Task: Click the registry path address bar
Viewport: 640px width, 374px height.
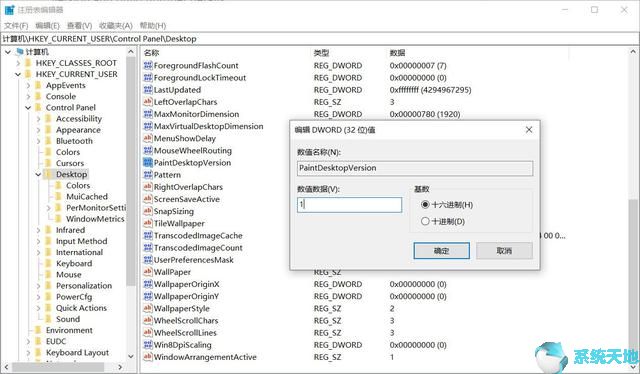Action: pos(320,39)
